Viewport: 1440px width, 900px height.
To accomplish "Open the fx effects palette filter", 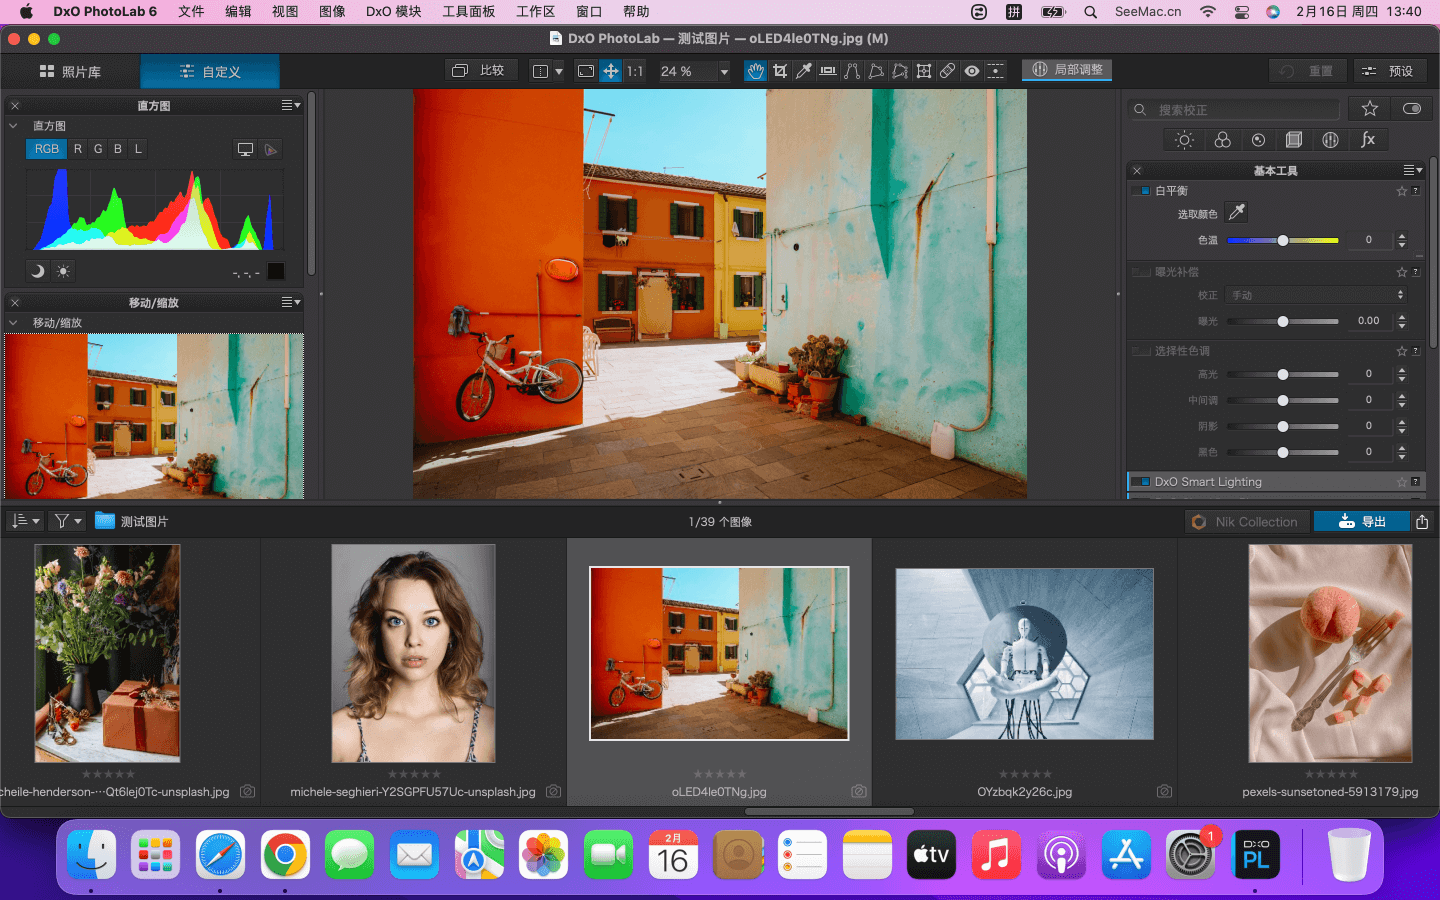I will pos(1367,140).
